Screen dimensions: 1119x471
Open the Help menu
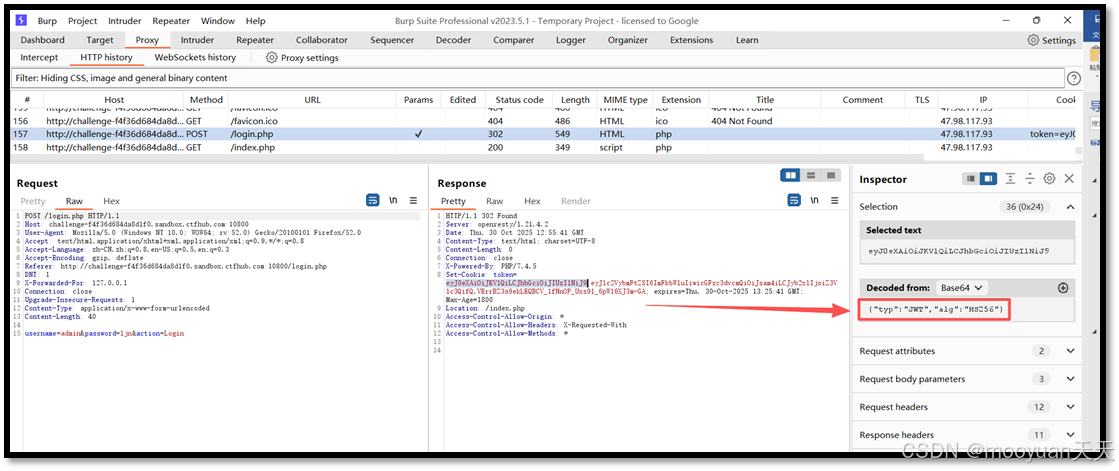click(x=255, y=21)
